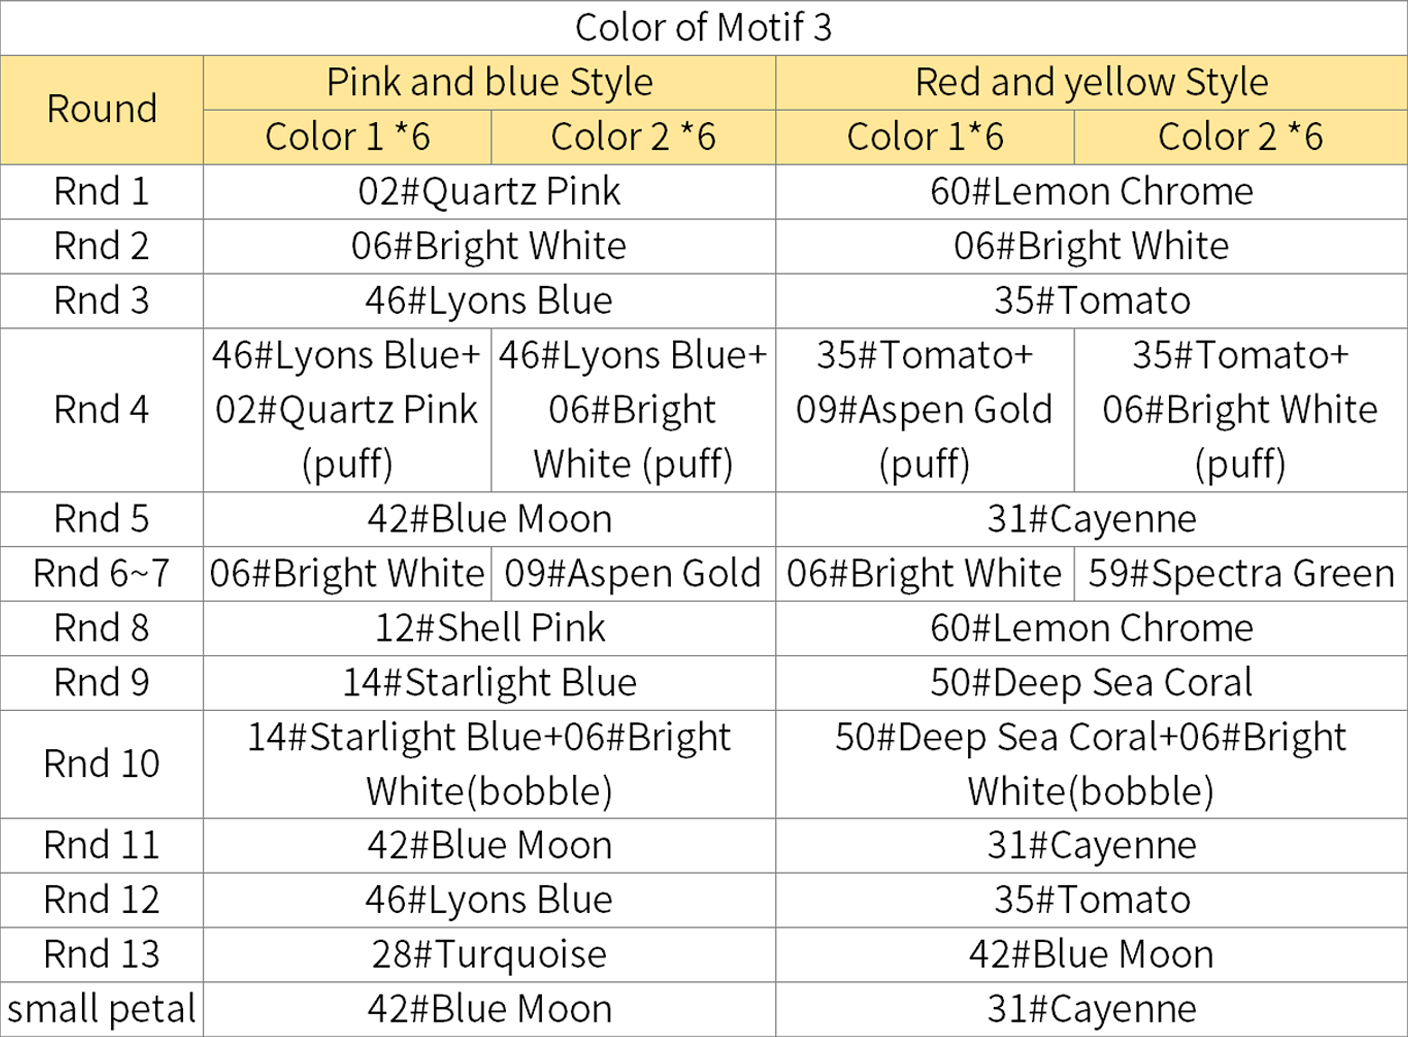Select the 'Round' header cell

[x=102, y=109]
